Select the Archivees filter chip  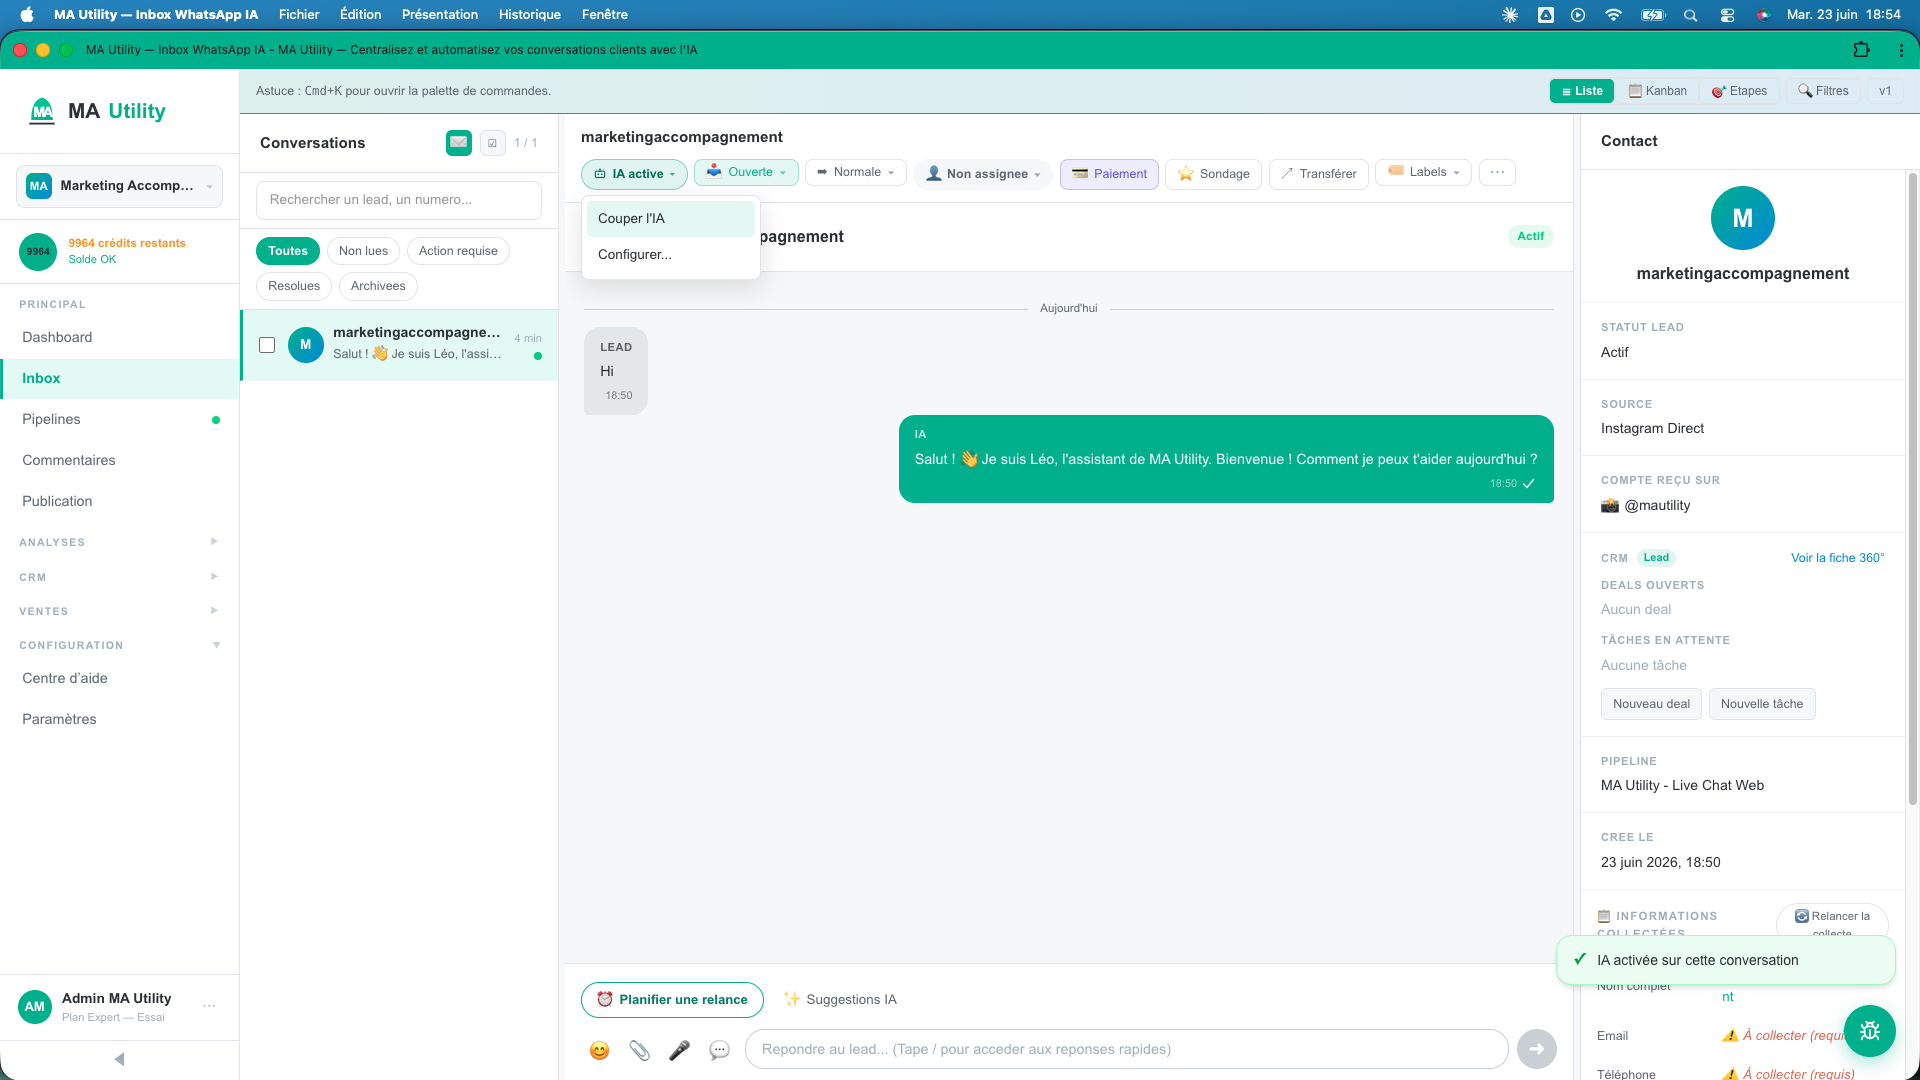point(378,286)
